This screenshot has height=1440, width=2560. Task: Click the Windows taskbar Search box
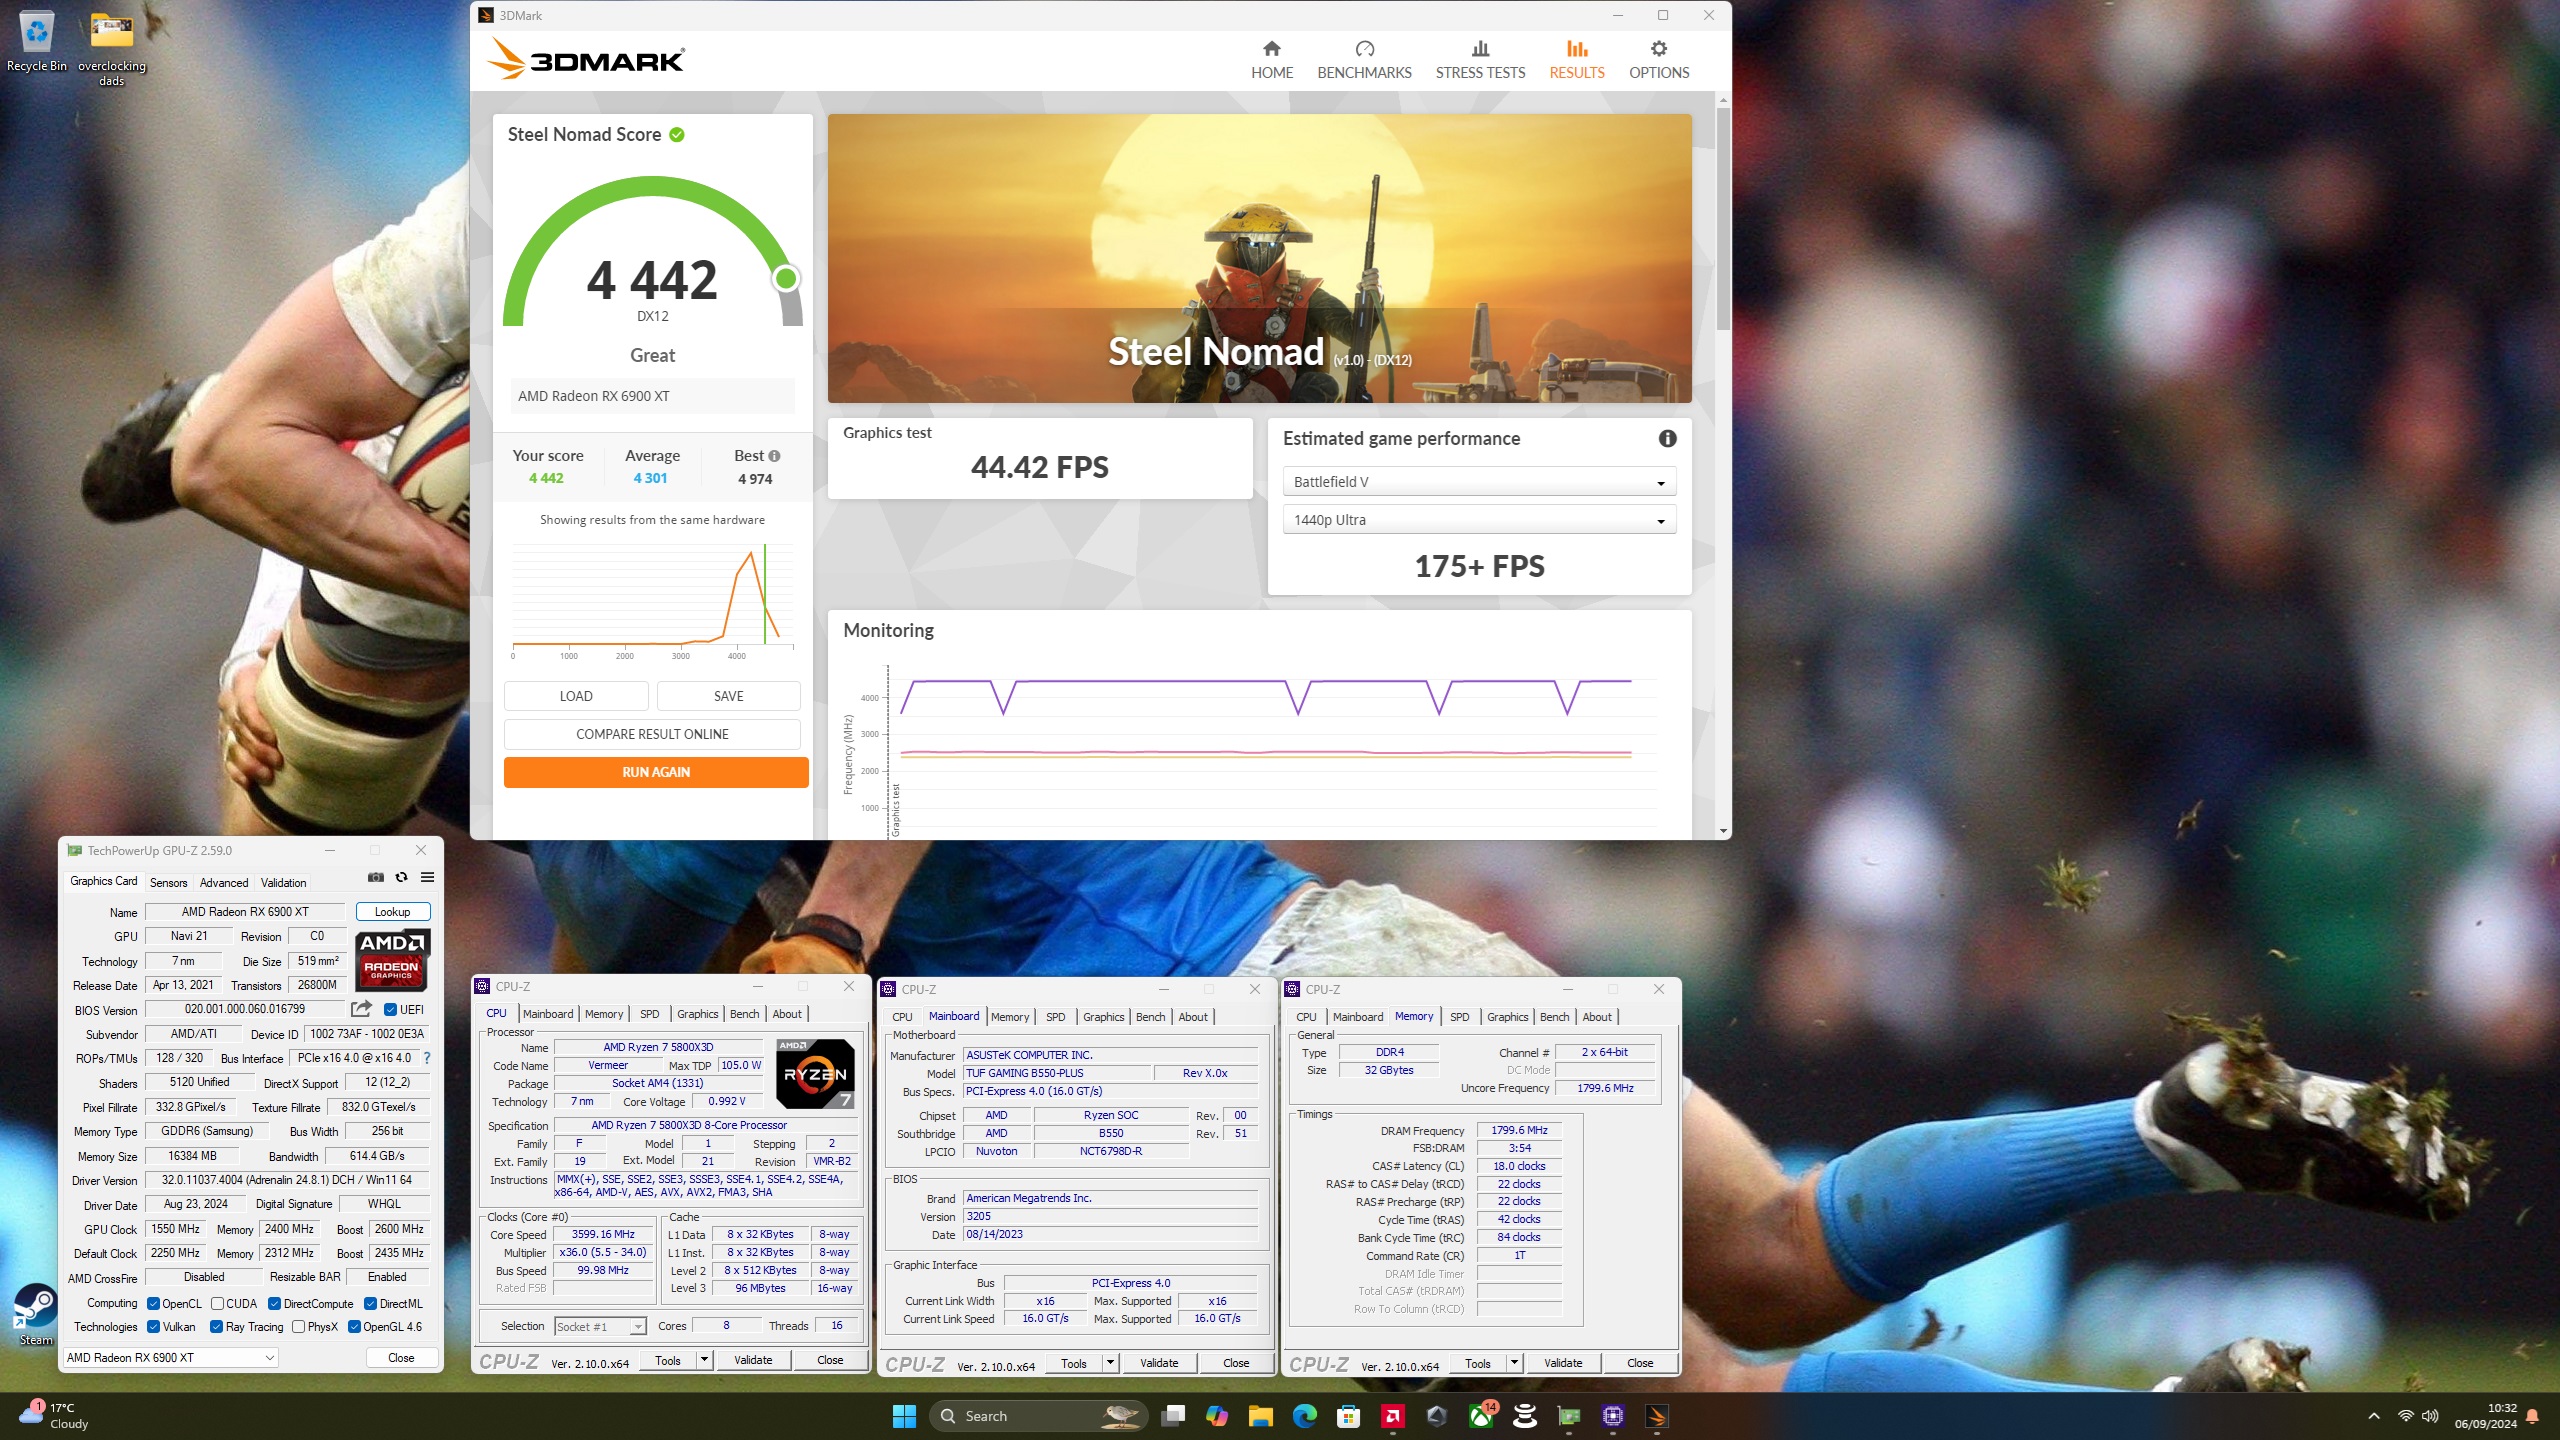pos(1039,1416)
